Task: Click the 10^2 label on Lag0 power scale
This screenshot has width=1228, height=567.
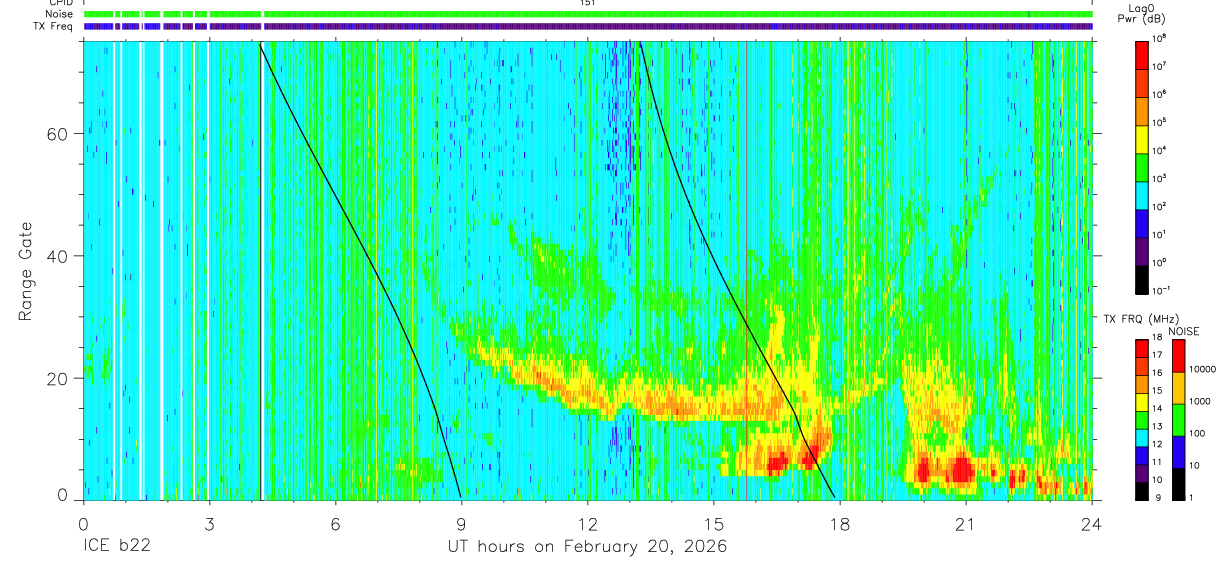Action: click(1160, 206)
